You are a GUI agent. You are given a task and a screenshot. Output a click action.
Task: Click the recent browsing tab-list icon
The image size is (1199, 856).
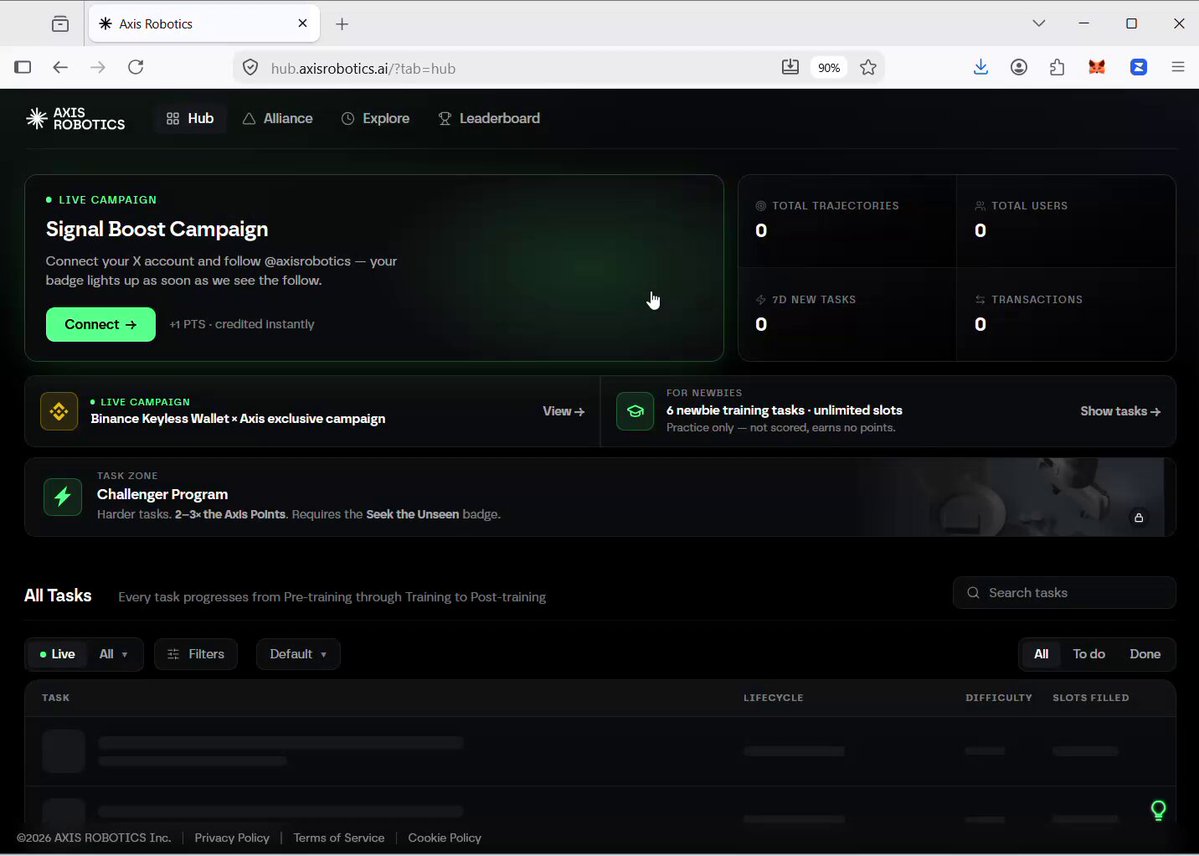[x=60, y=24]
